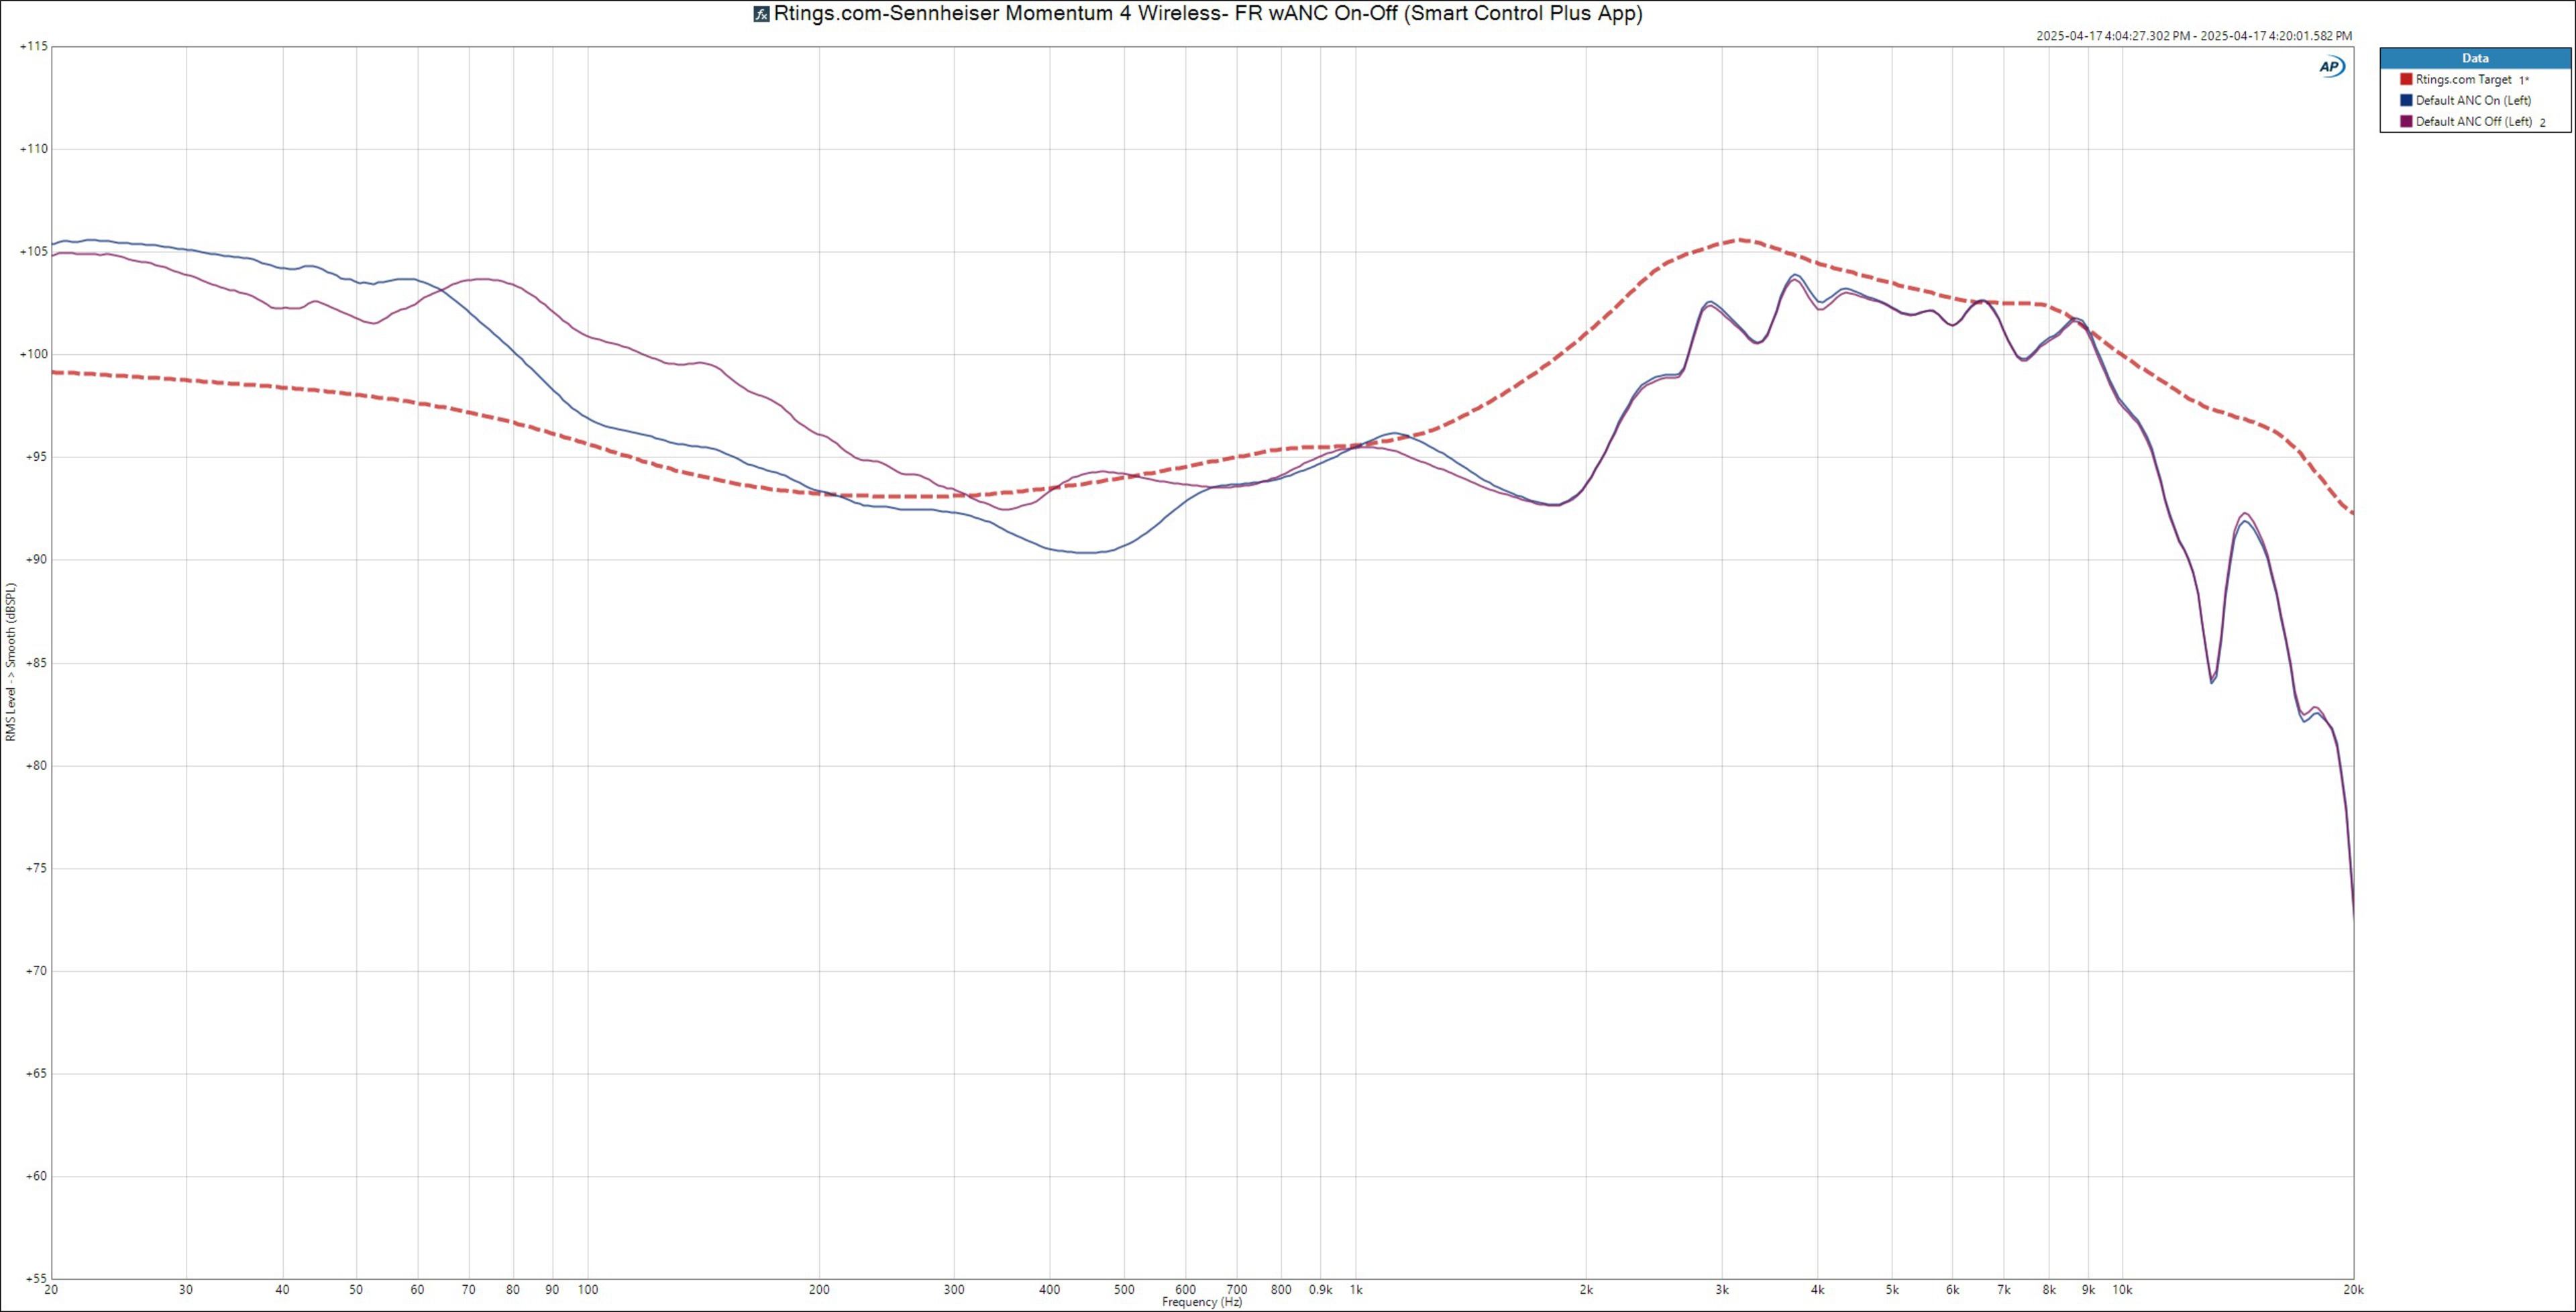This screenshot has width=2576, height=1312.
Task: Select the Rtings.com Target legend entry
Action: click(x=2463, y=79)
